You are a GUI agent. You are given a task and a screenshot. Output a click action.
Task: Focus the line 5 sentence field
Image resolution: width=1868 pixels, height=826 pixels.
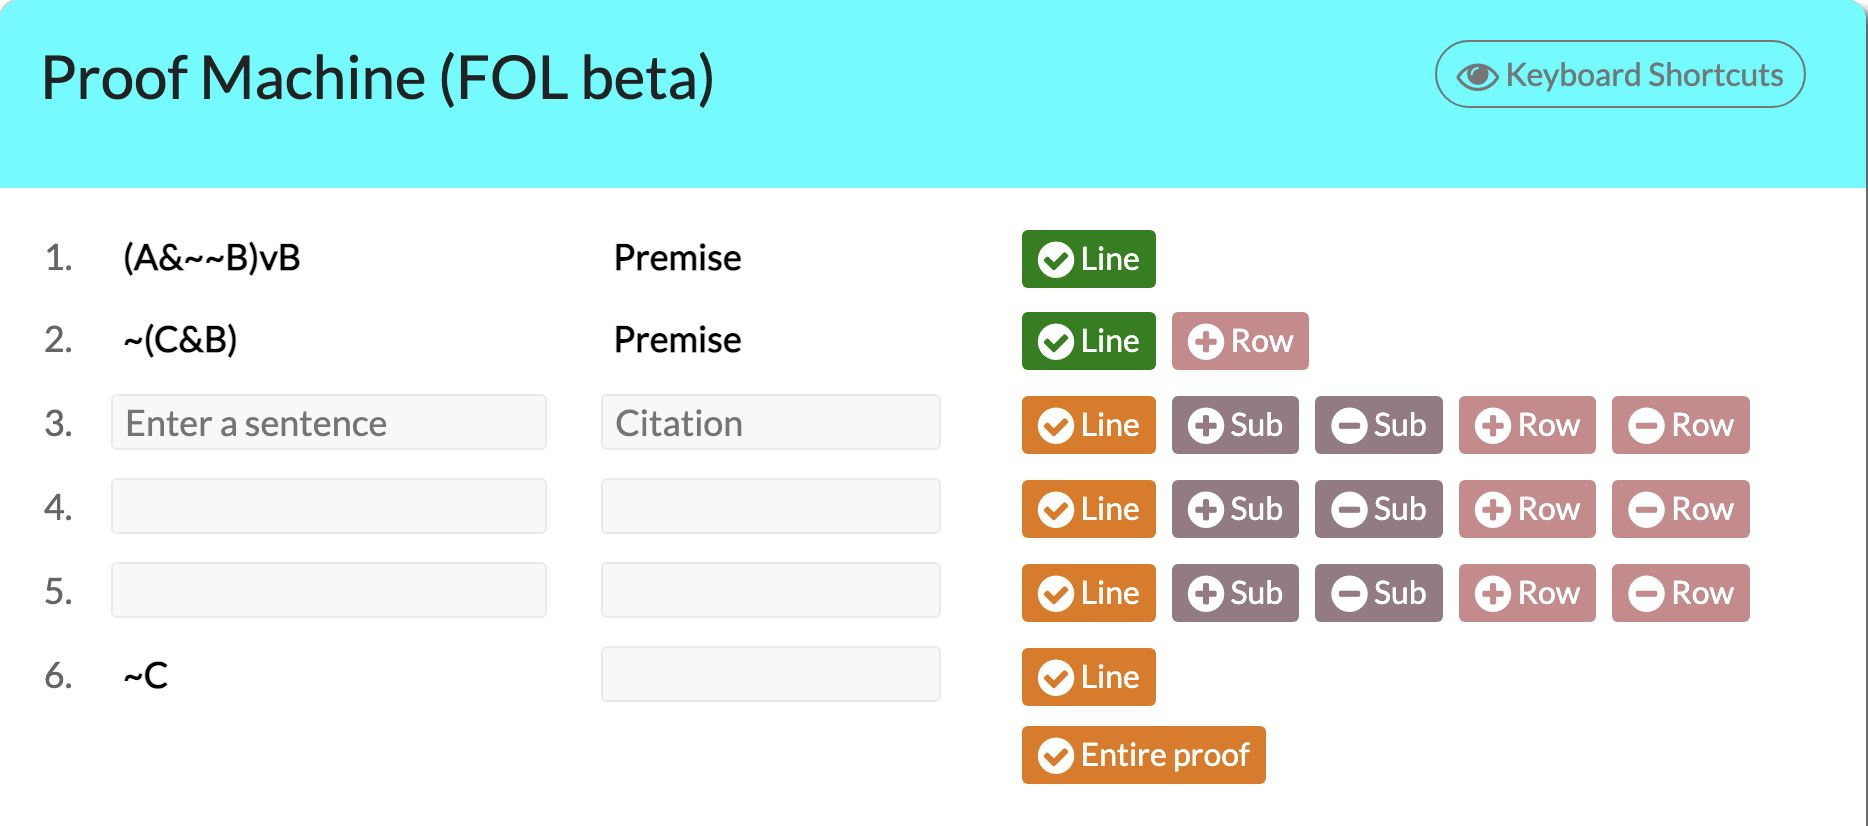pos(328,590)
